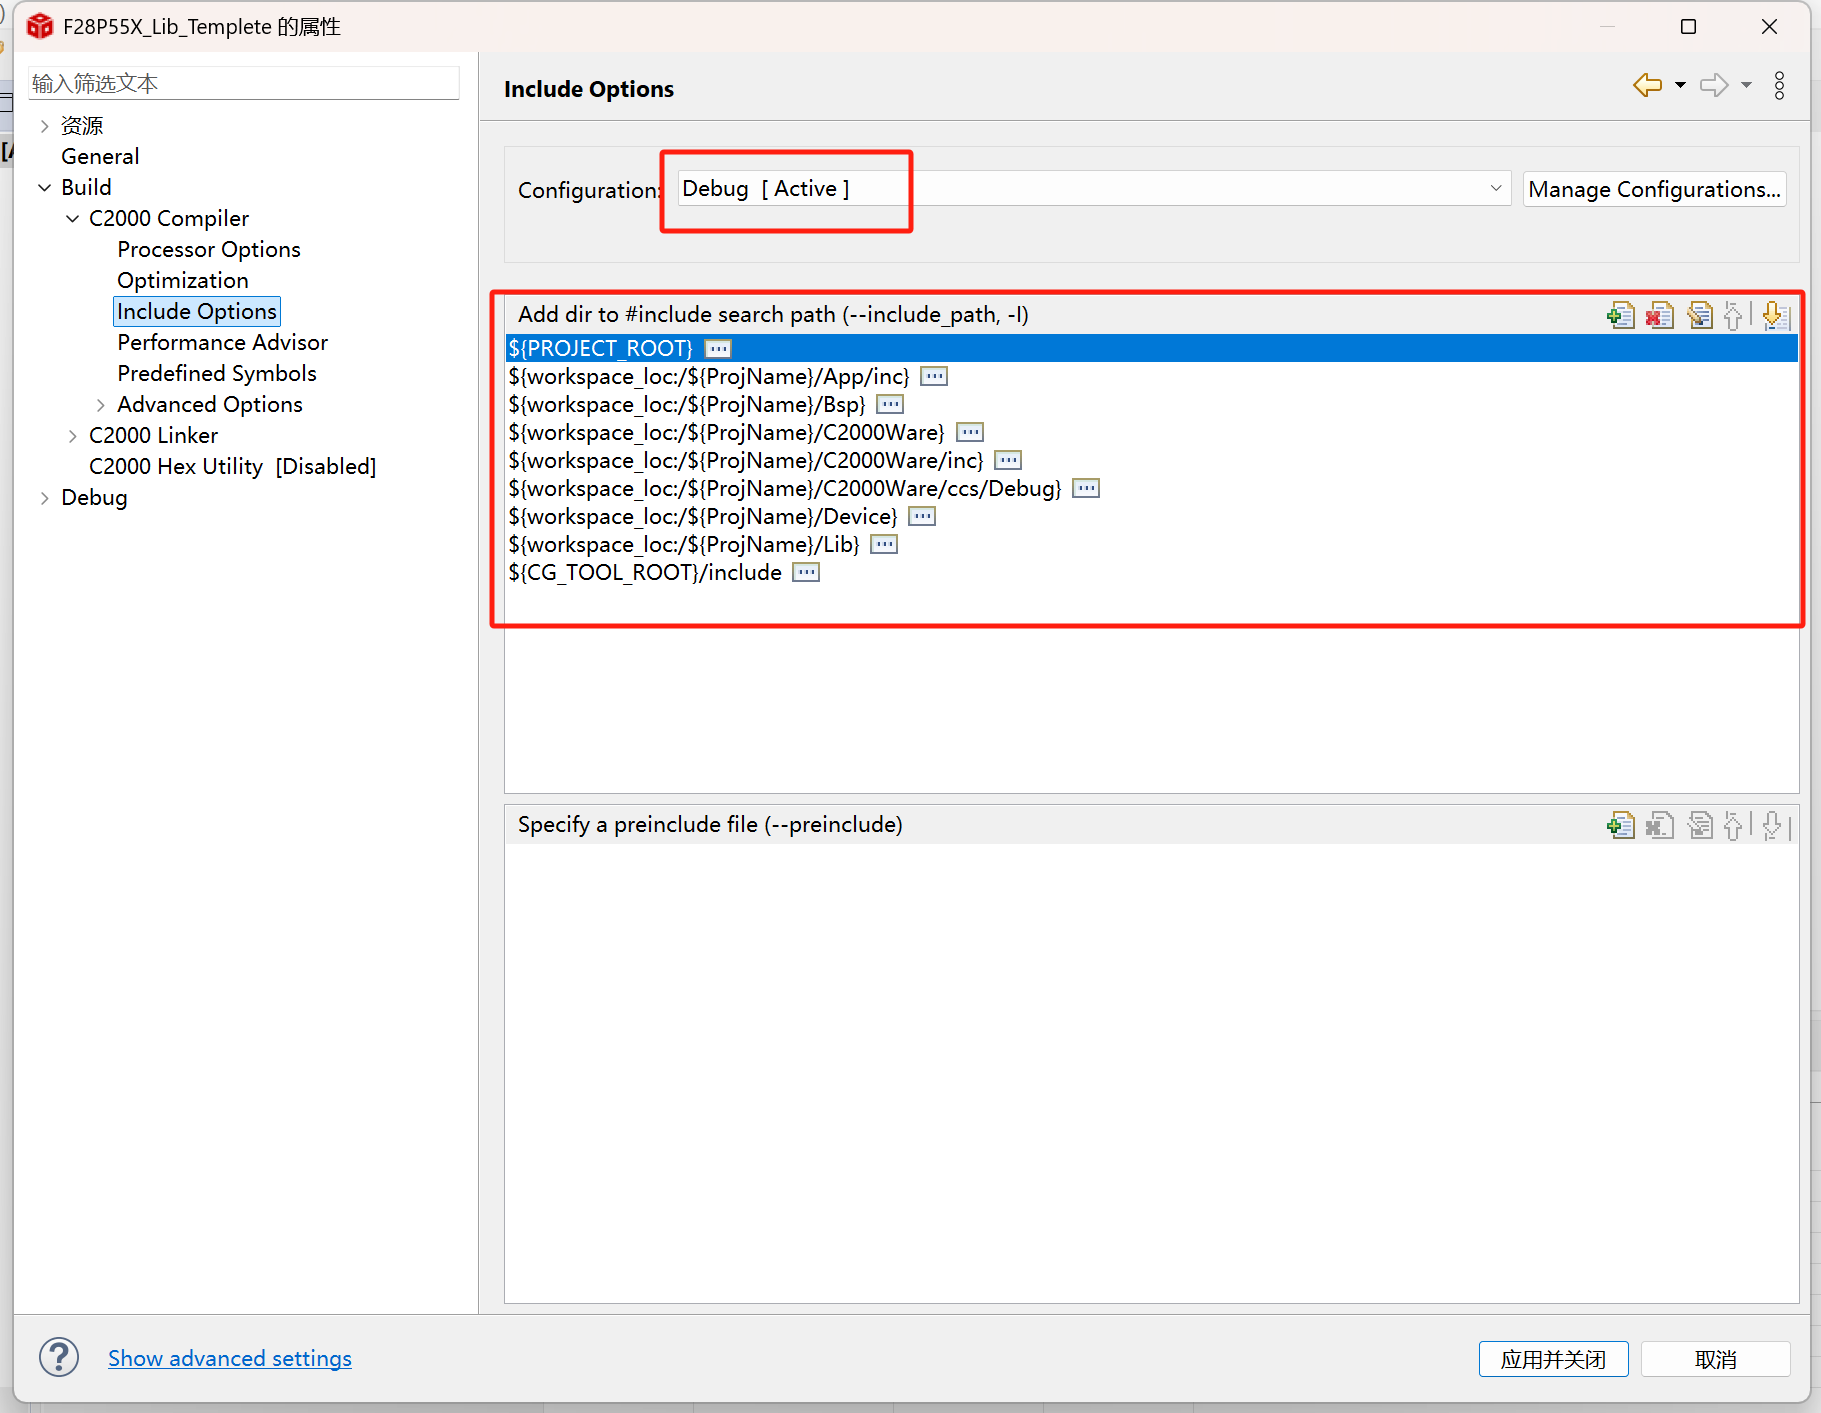The width and height of the screenshot is (1821, 1413).
Task: Select the C2000Ware/inc include path row
Action: tap(1152, 460)
